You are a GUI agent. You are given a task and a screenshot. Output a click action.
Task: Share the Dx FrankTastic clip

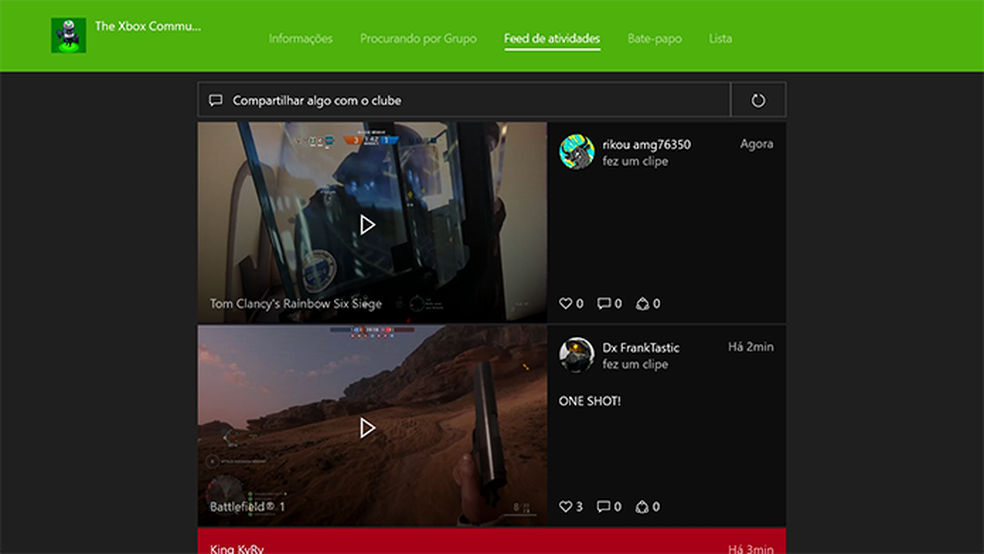(x=642, y=506)
